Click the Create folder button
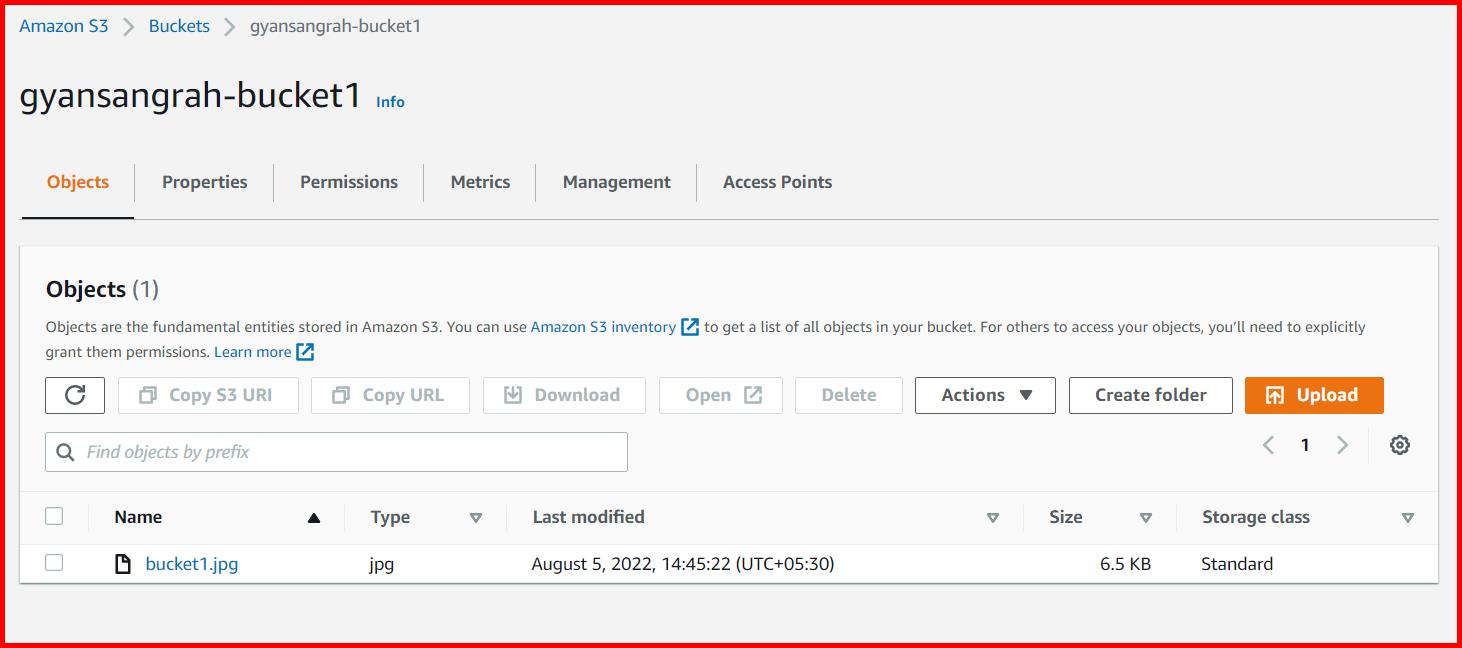 pos(1150,395)
